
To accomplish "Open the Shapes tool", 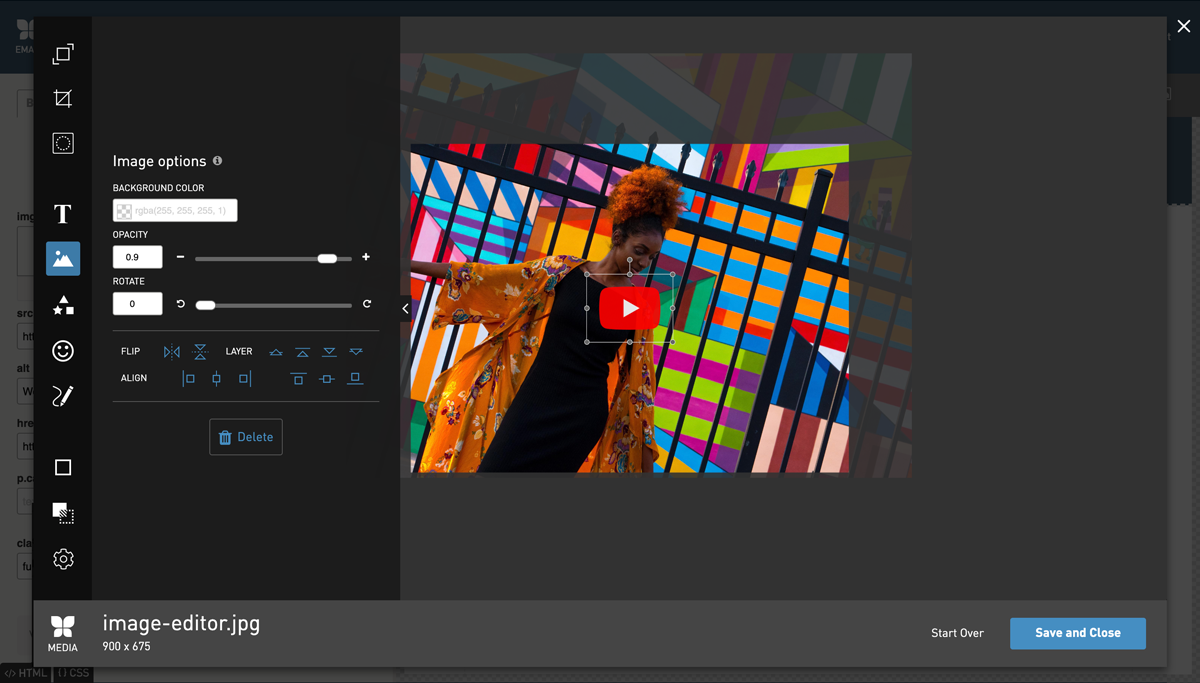I will click(63, 305).
